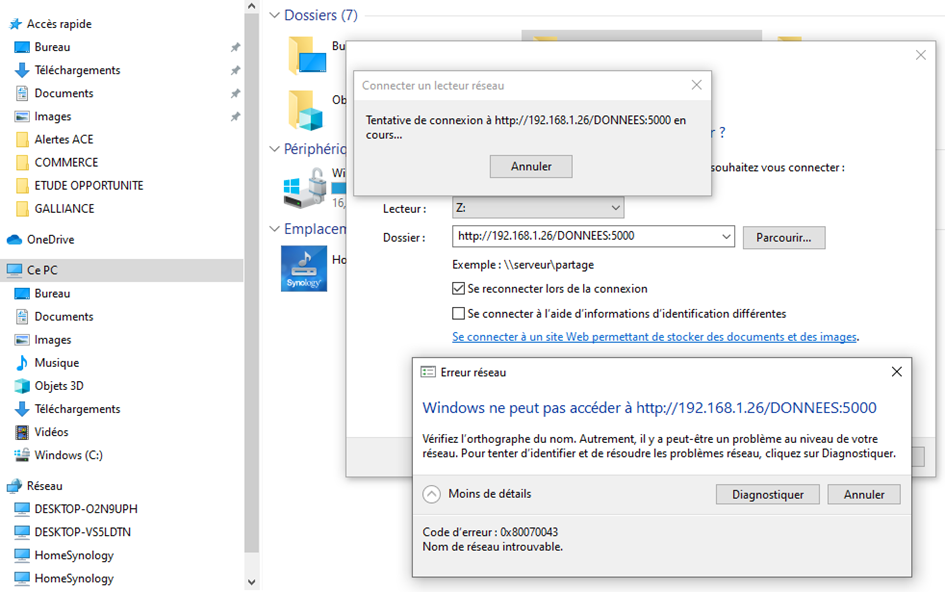Select the Réseau network icon
Screen dimensions: 945x592
click(x=14, y=486)
